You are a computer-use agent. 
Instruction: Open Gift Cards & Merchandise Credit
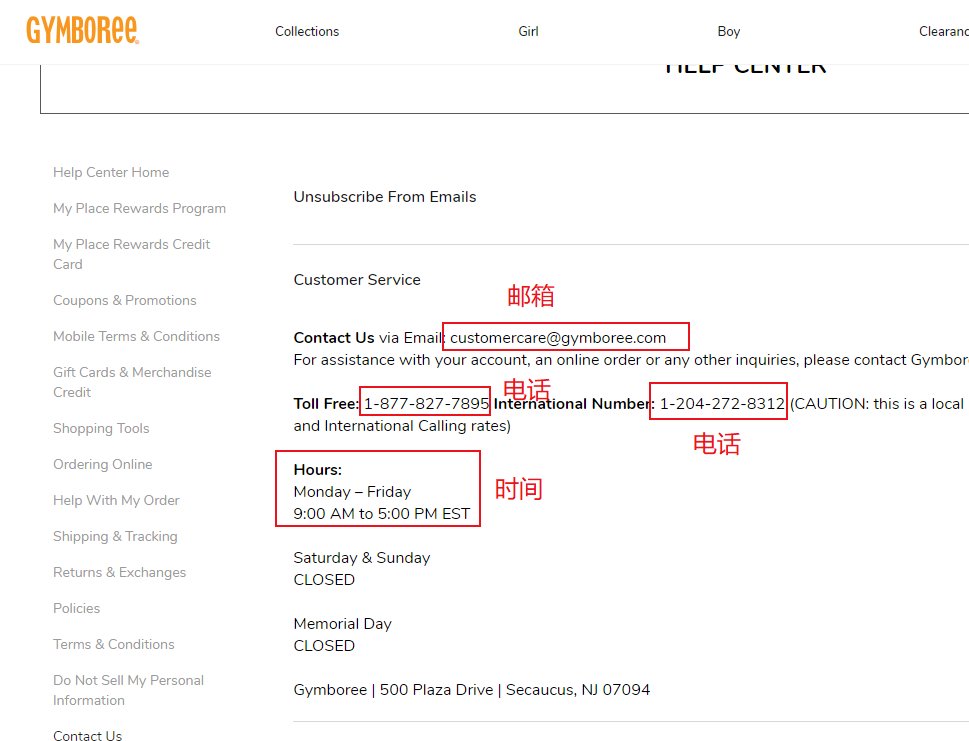click(x=132, y=382)
